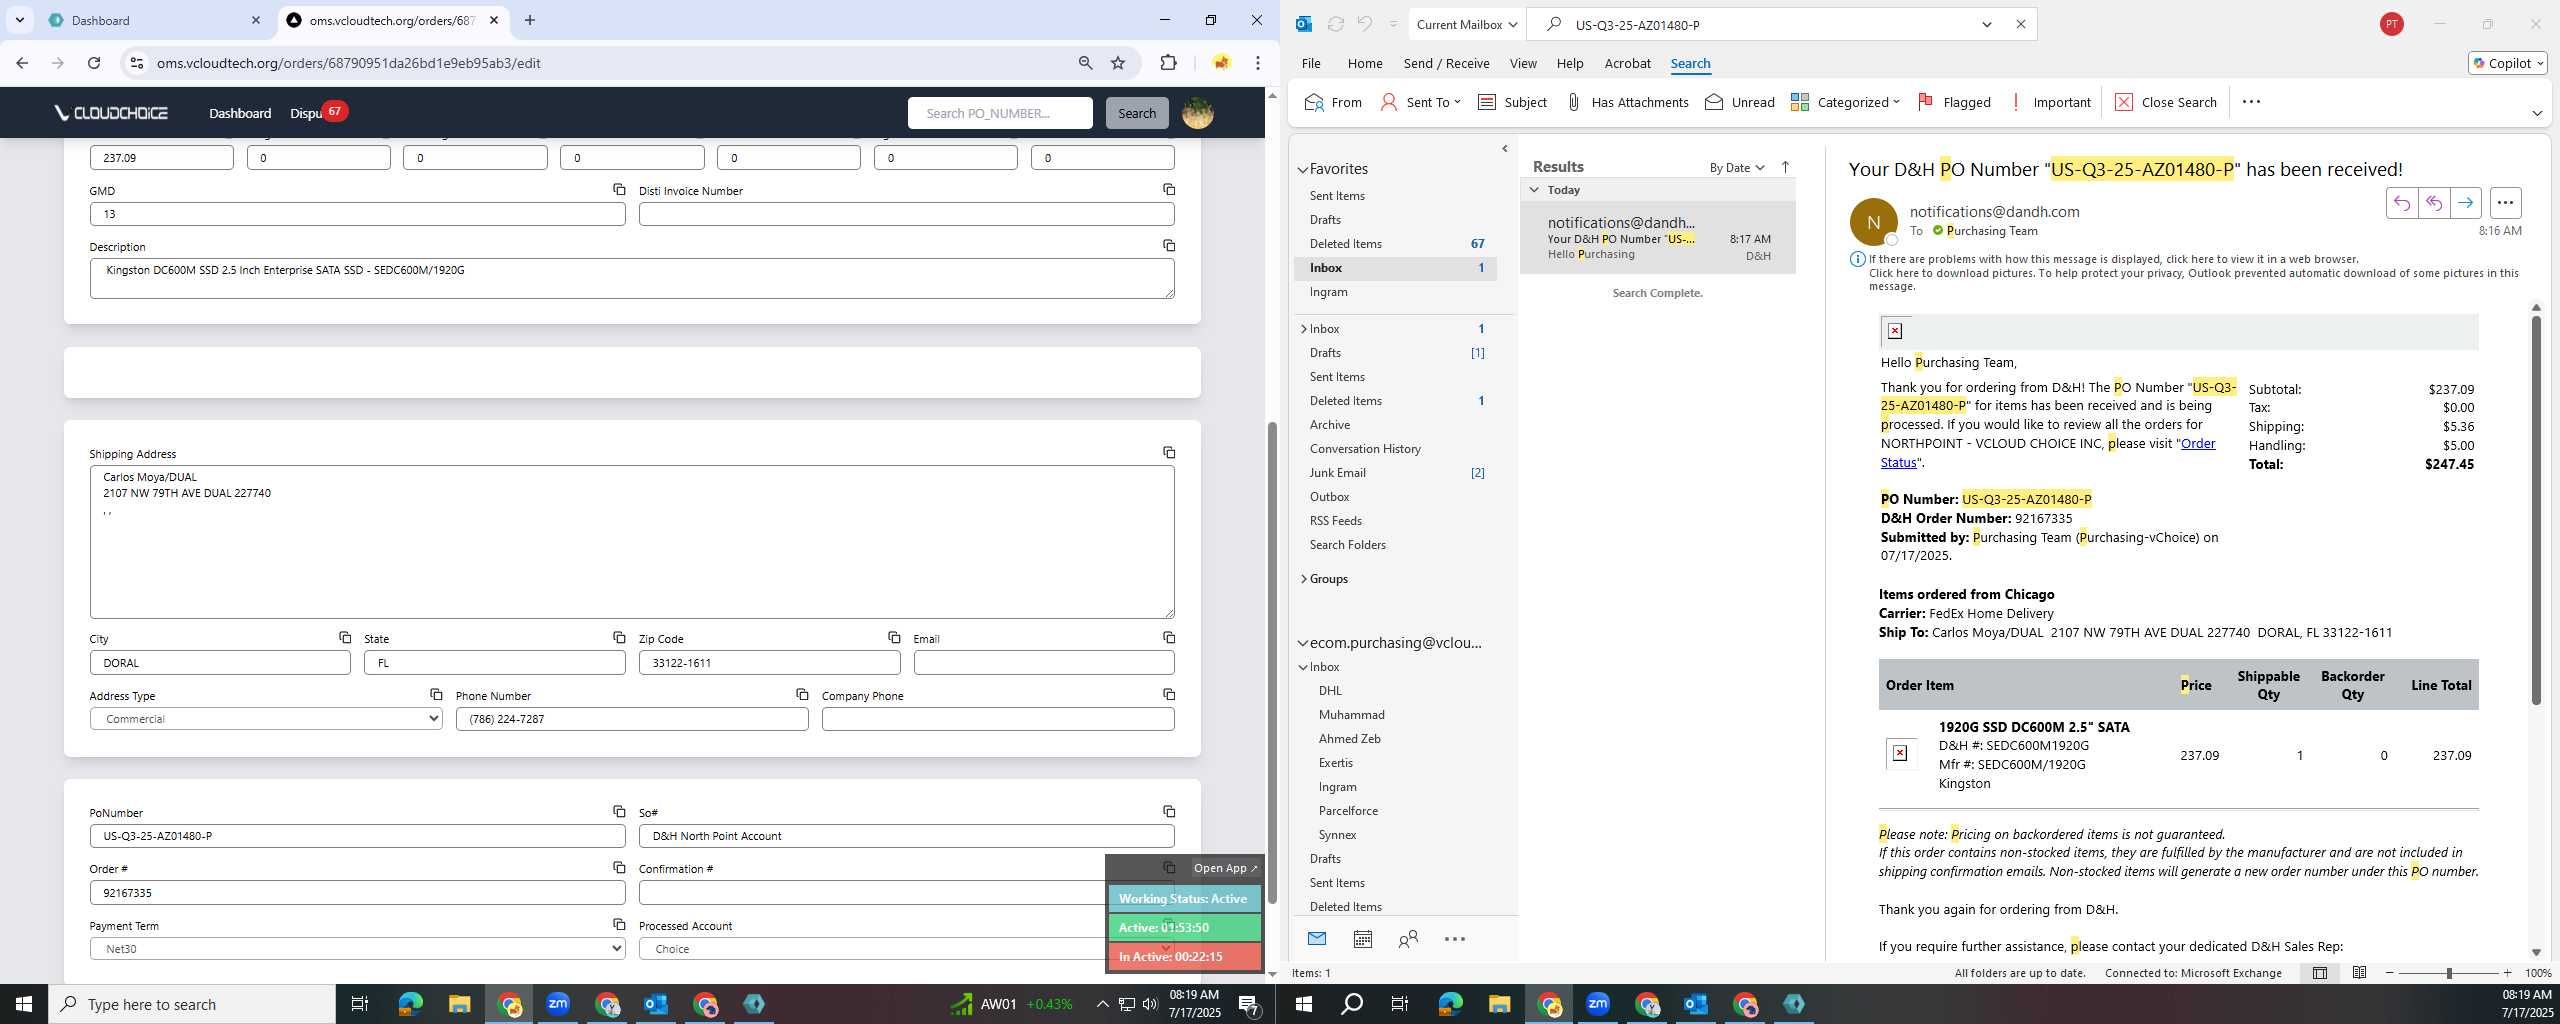Screen dimensions: 2560x1024
Task: Toggle From search filter
Action: (x=1333, y=102)
